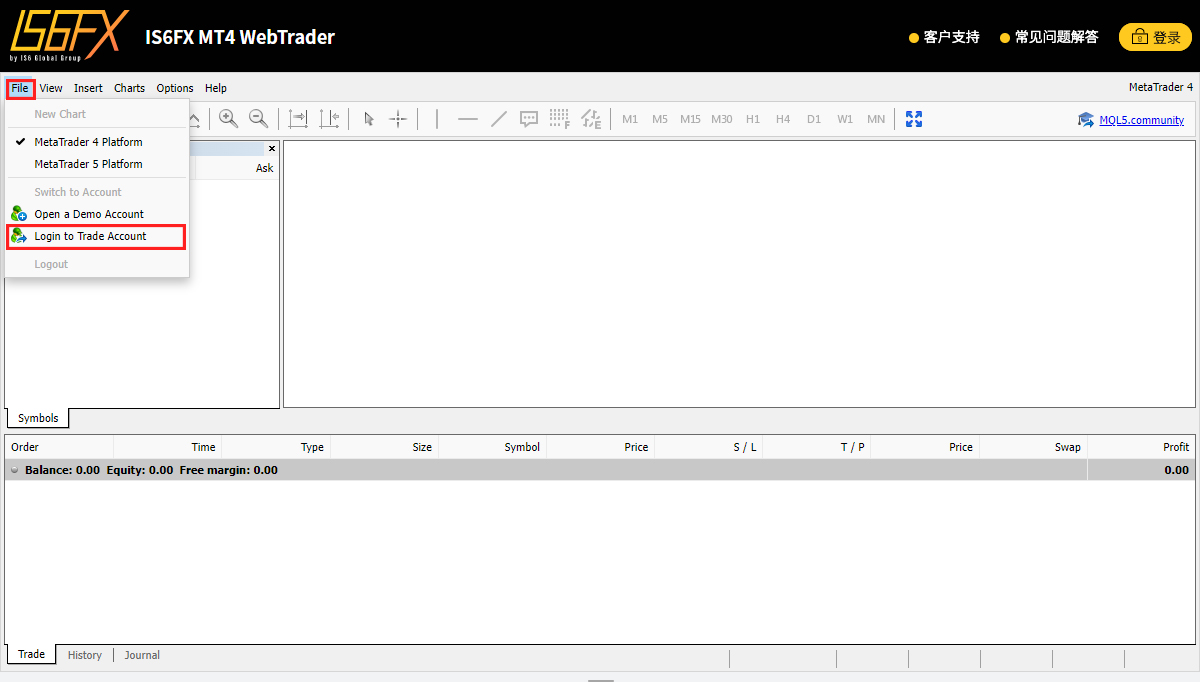Add a text label tool
The image size is (1200, 682).
point(529,119)
